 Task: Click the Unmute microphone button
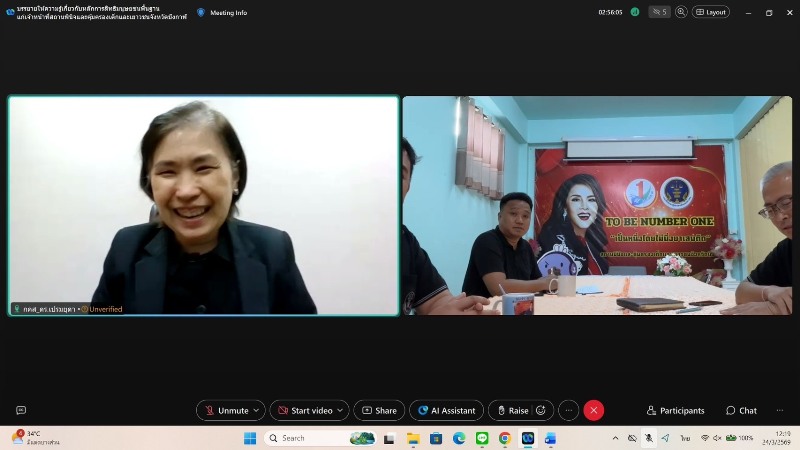(x=226, y=410)
